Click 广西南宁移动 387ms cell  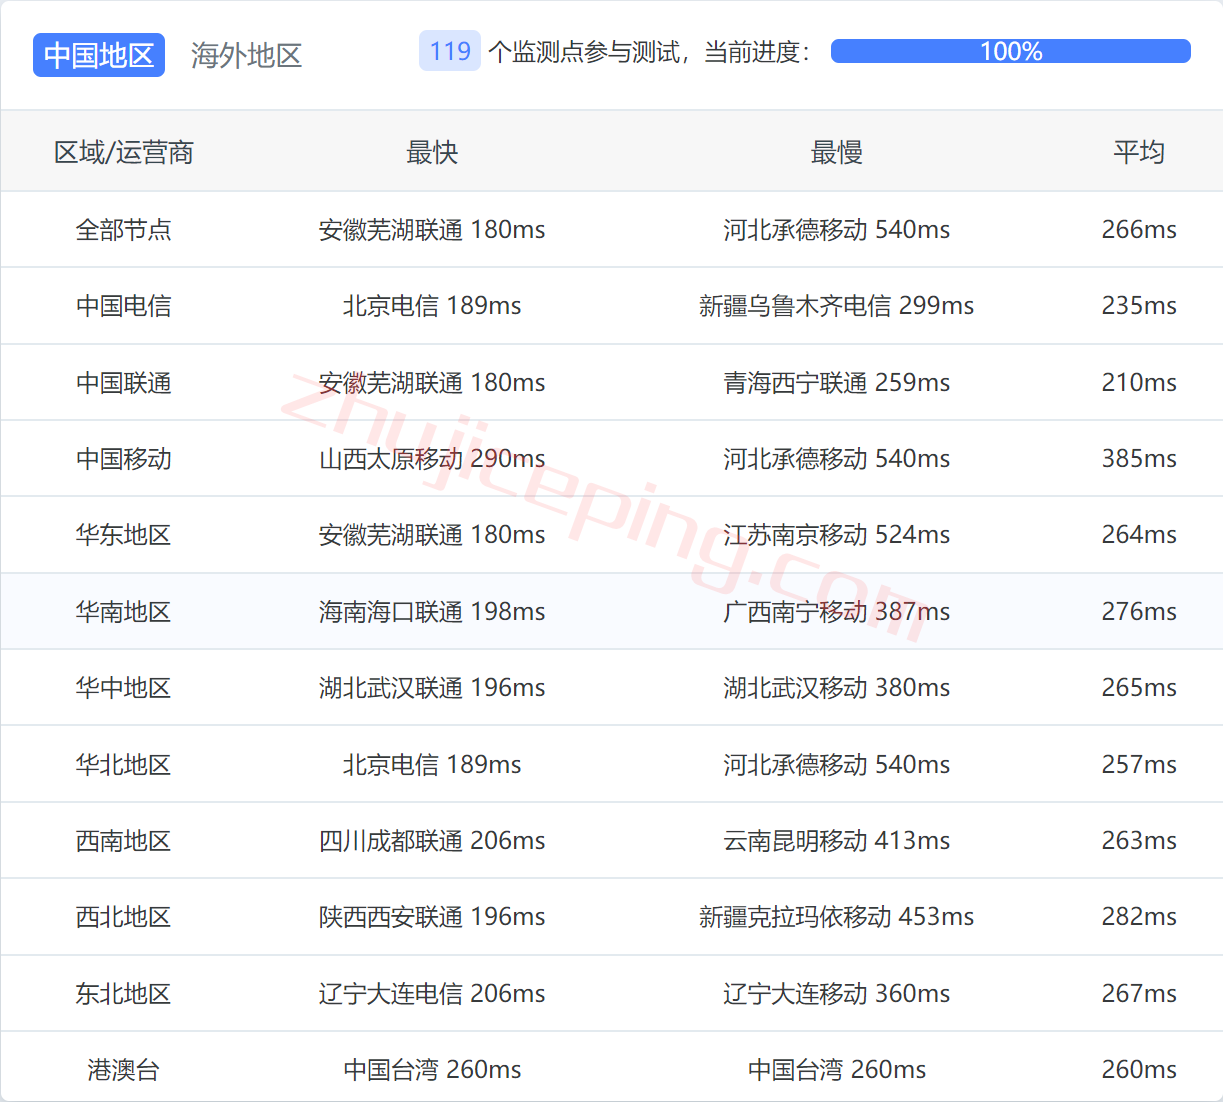[x=837, y=611]
